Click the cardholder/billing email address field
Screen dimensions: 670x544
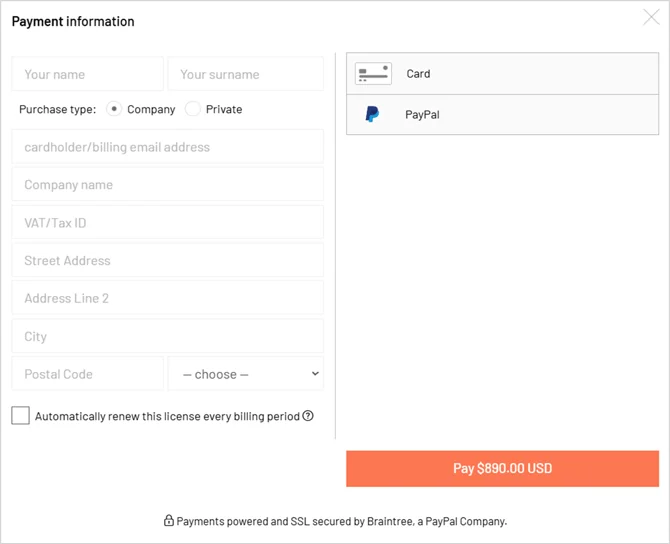point(168,147)
